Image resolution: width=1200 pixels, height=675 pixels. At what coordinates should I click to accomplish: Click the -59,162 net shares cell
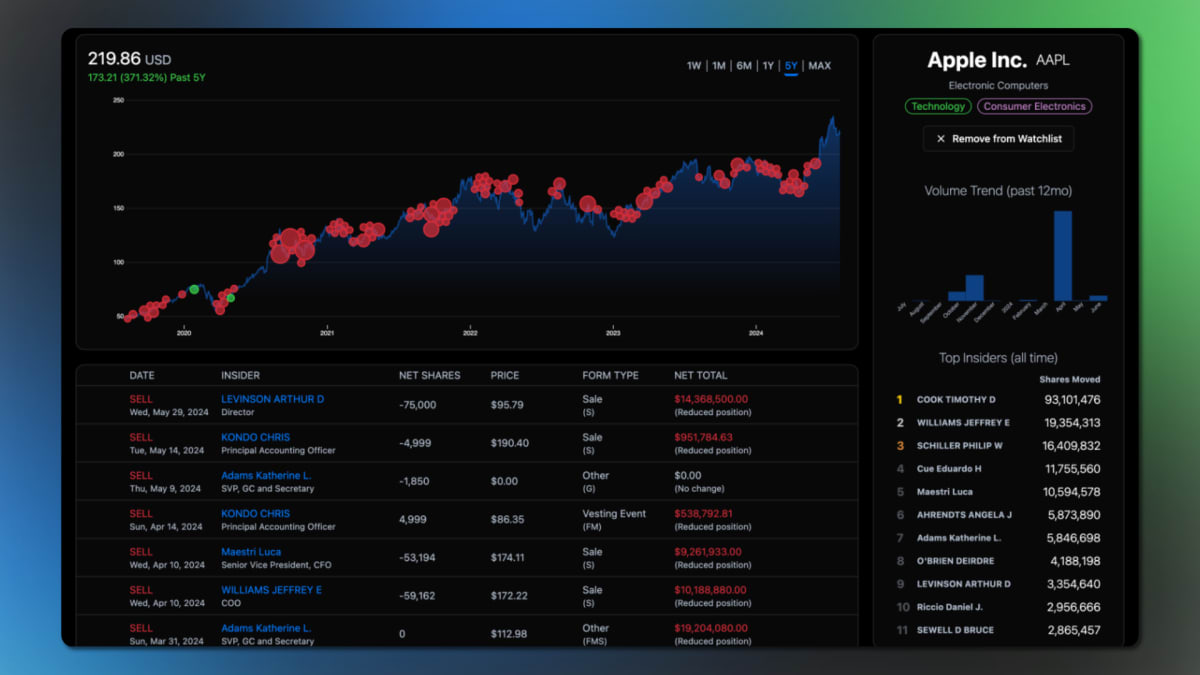[x=418, y=596]
